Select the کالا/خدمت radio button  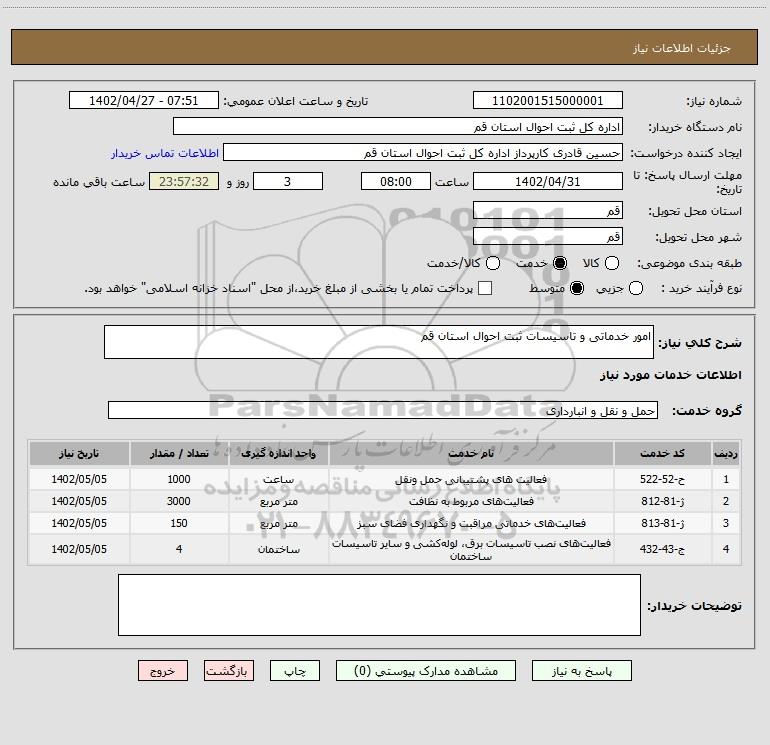pyautogui.click(x=493, y=263)
